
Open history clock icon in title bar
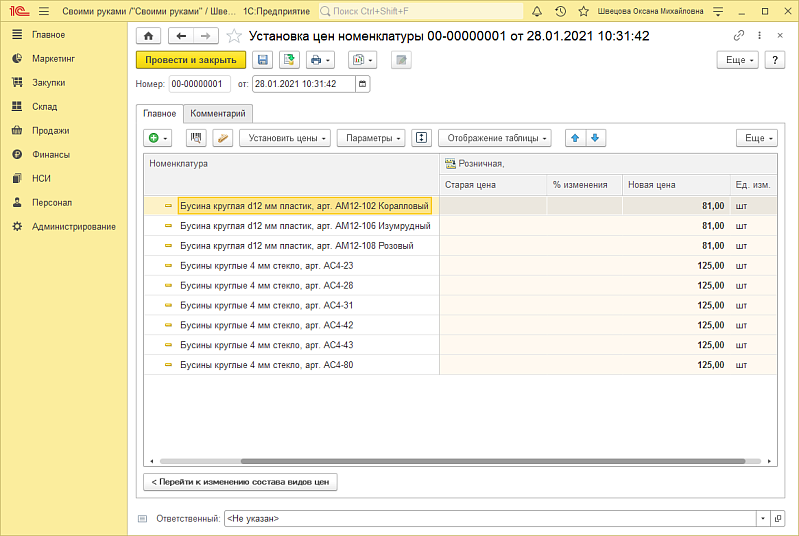click(560, 11)
